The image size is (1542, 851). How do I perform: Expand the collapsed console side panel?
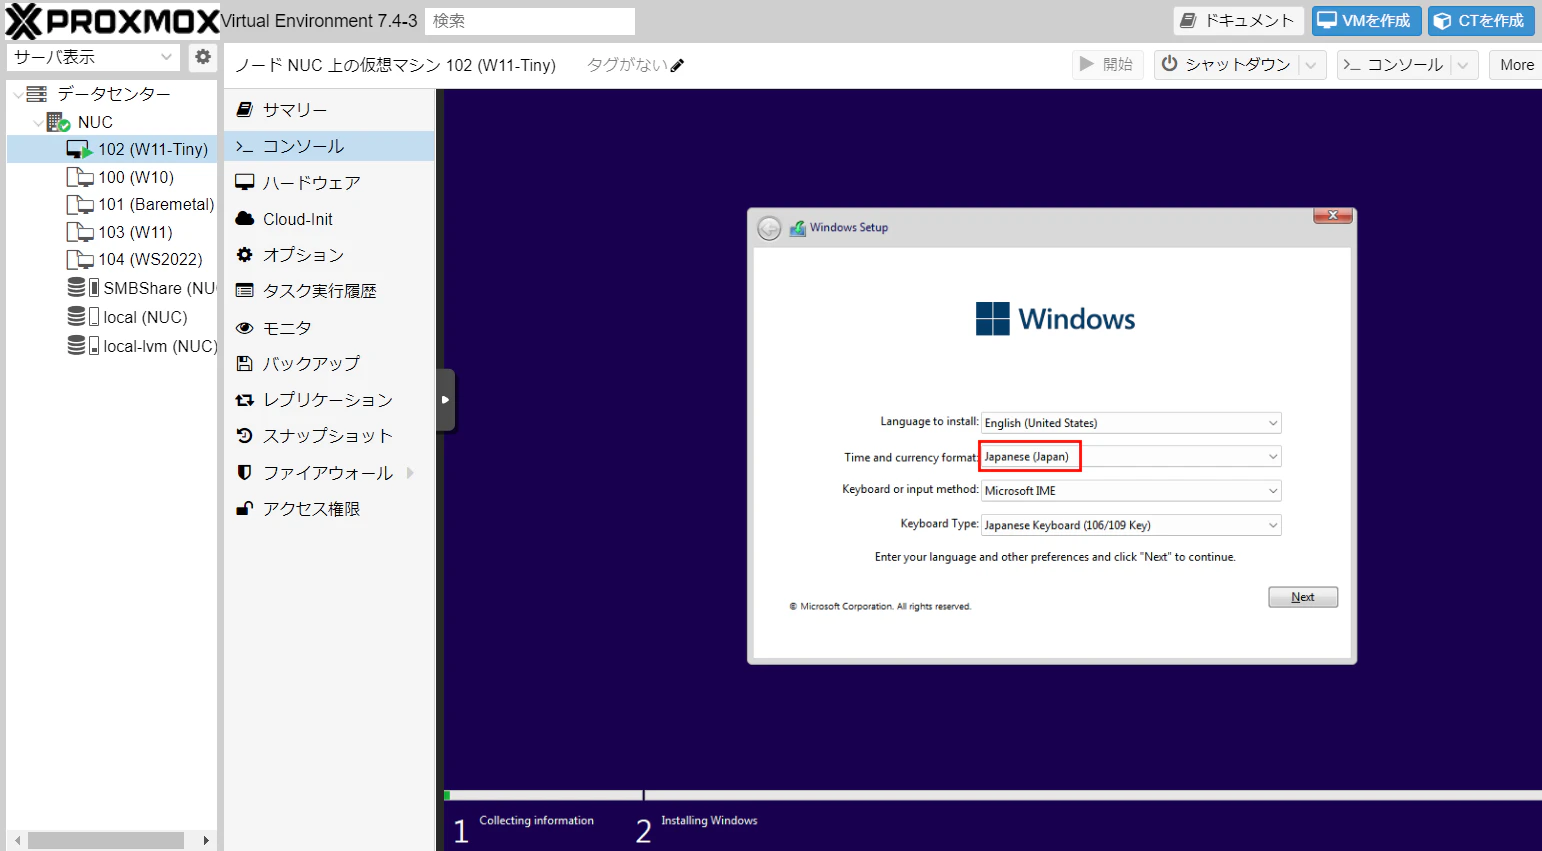446,400
